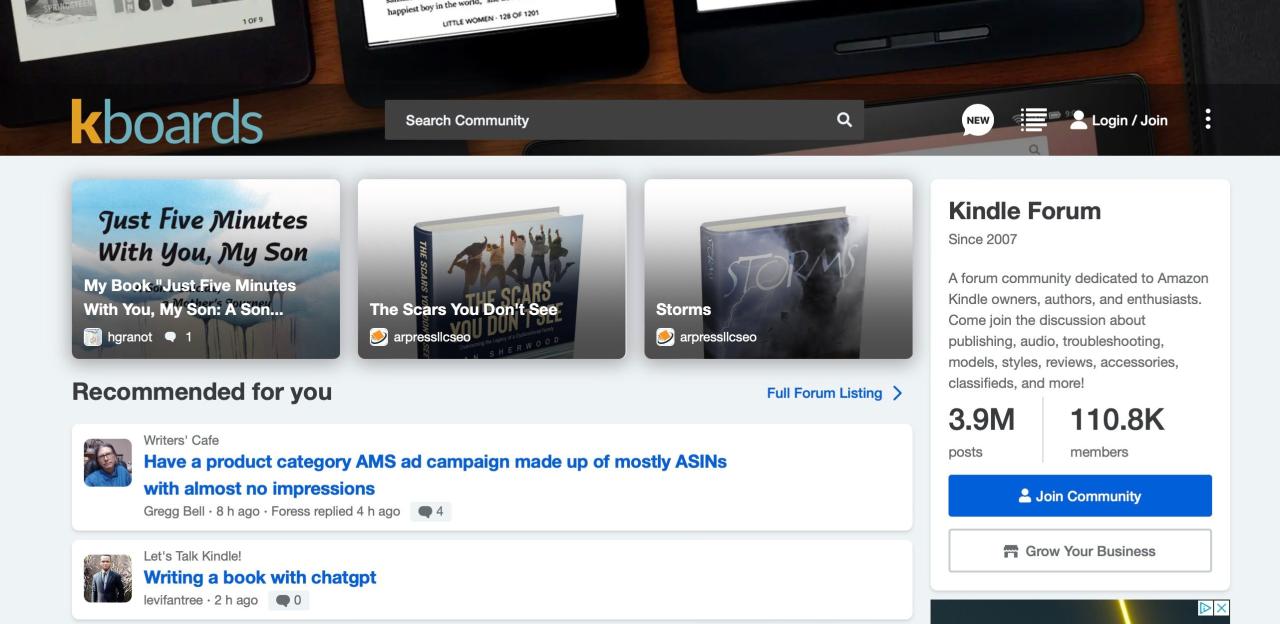Open the Writing a book with chatgpt thread
Viewport: 1280px width, 624px height.
(260, 577)
